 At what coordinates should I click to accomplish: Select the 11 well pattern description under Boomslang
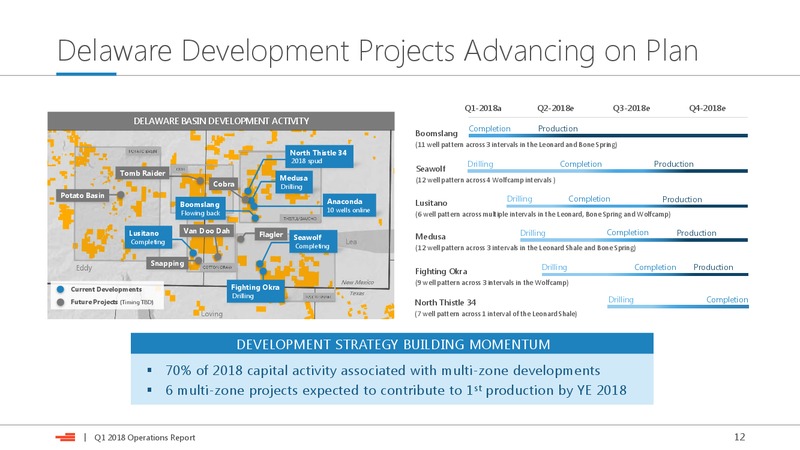516,144
